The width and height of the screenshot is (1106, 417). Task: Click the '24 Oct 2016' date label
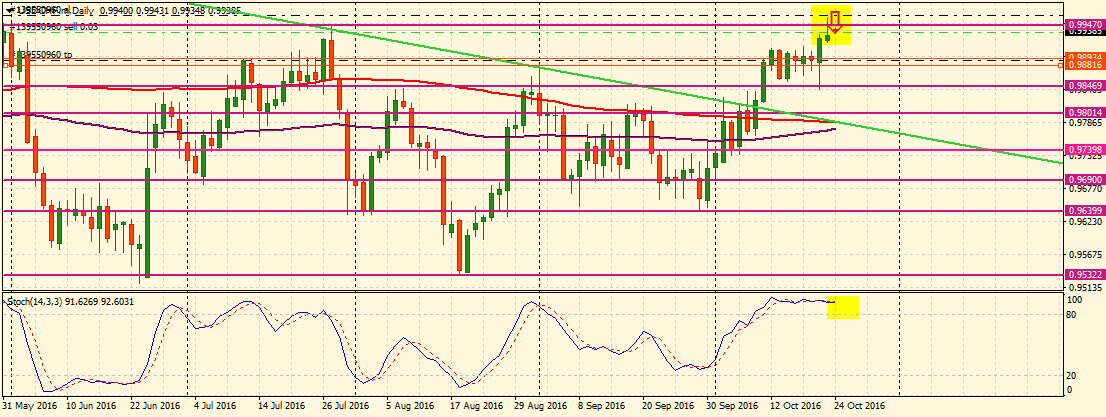click(x=861, y=406)
